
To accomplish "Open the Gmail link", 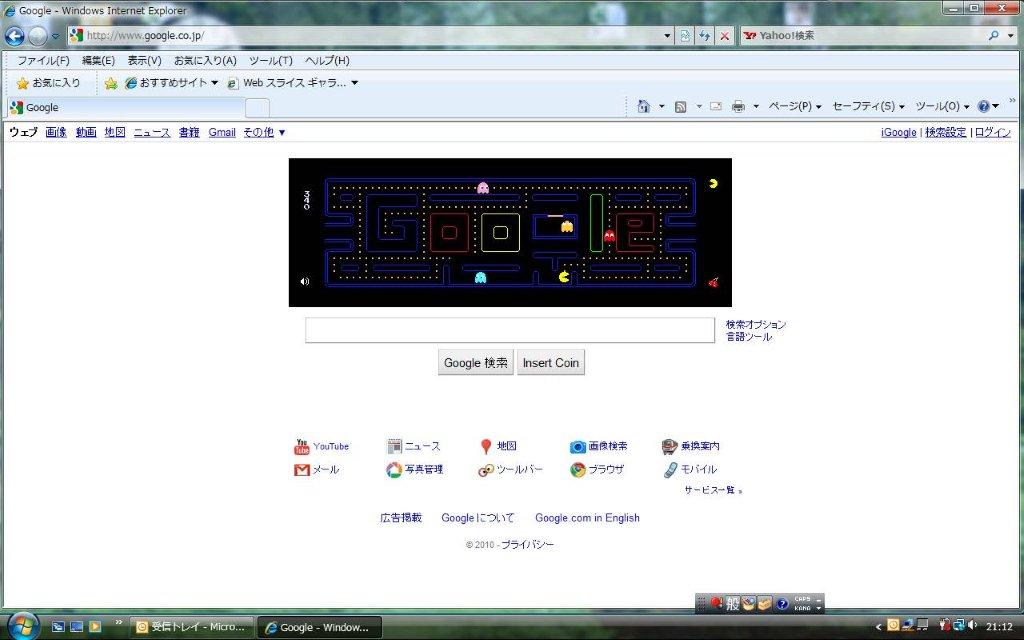I will click(x=222, y=133).
